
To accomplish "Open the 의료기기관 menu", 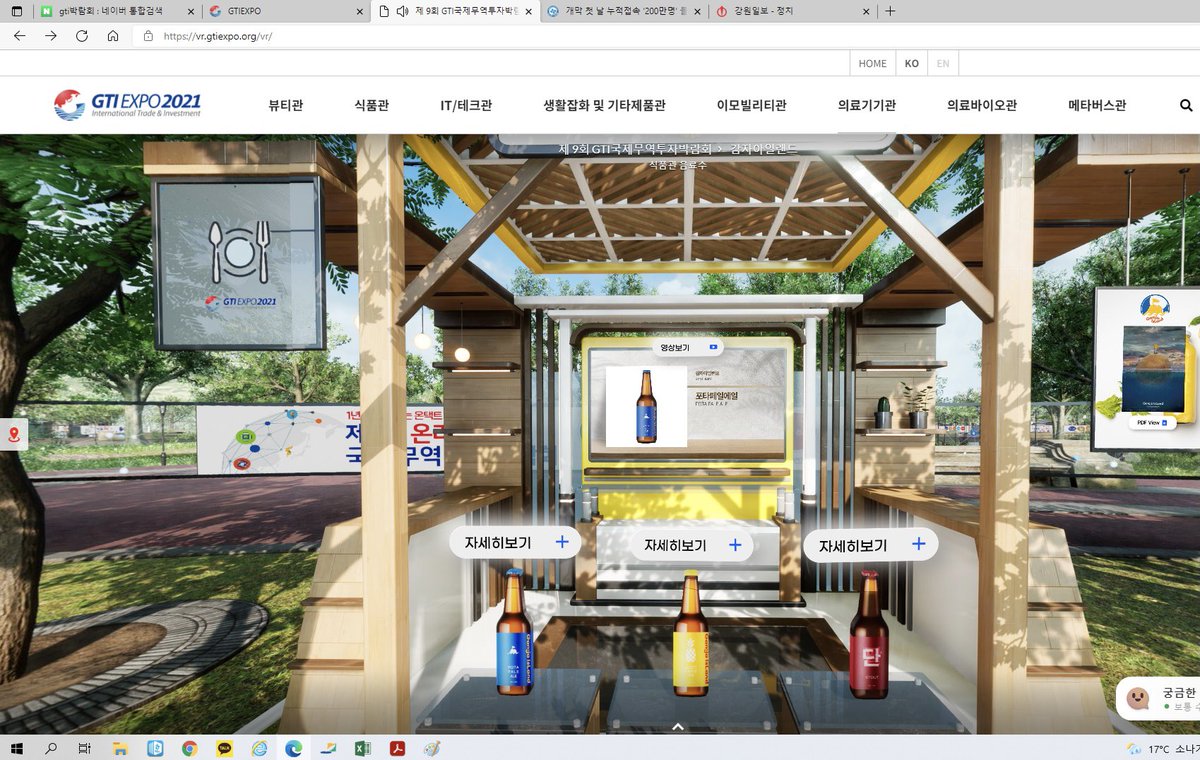I will (867, 105).
